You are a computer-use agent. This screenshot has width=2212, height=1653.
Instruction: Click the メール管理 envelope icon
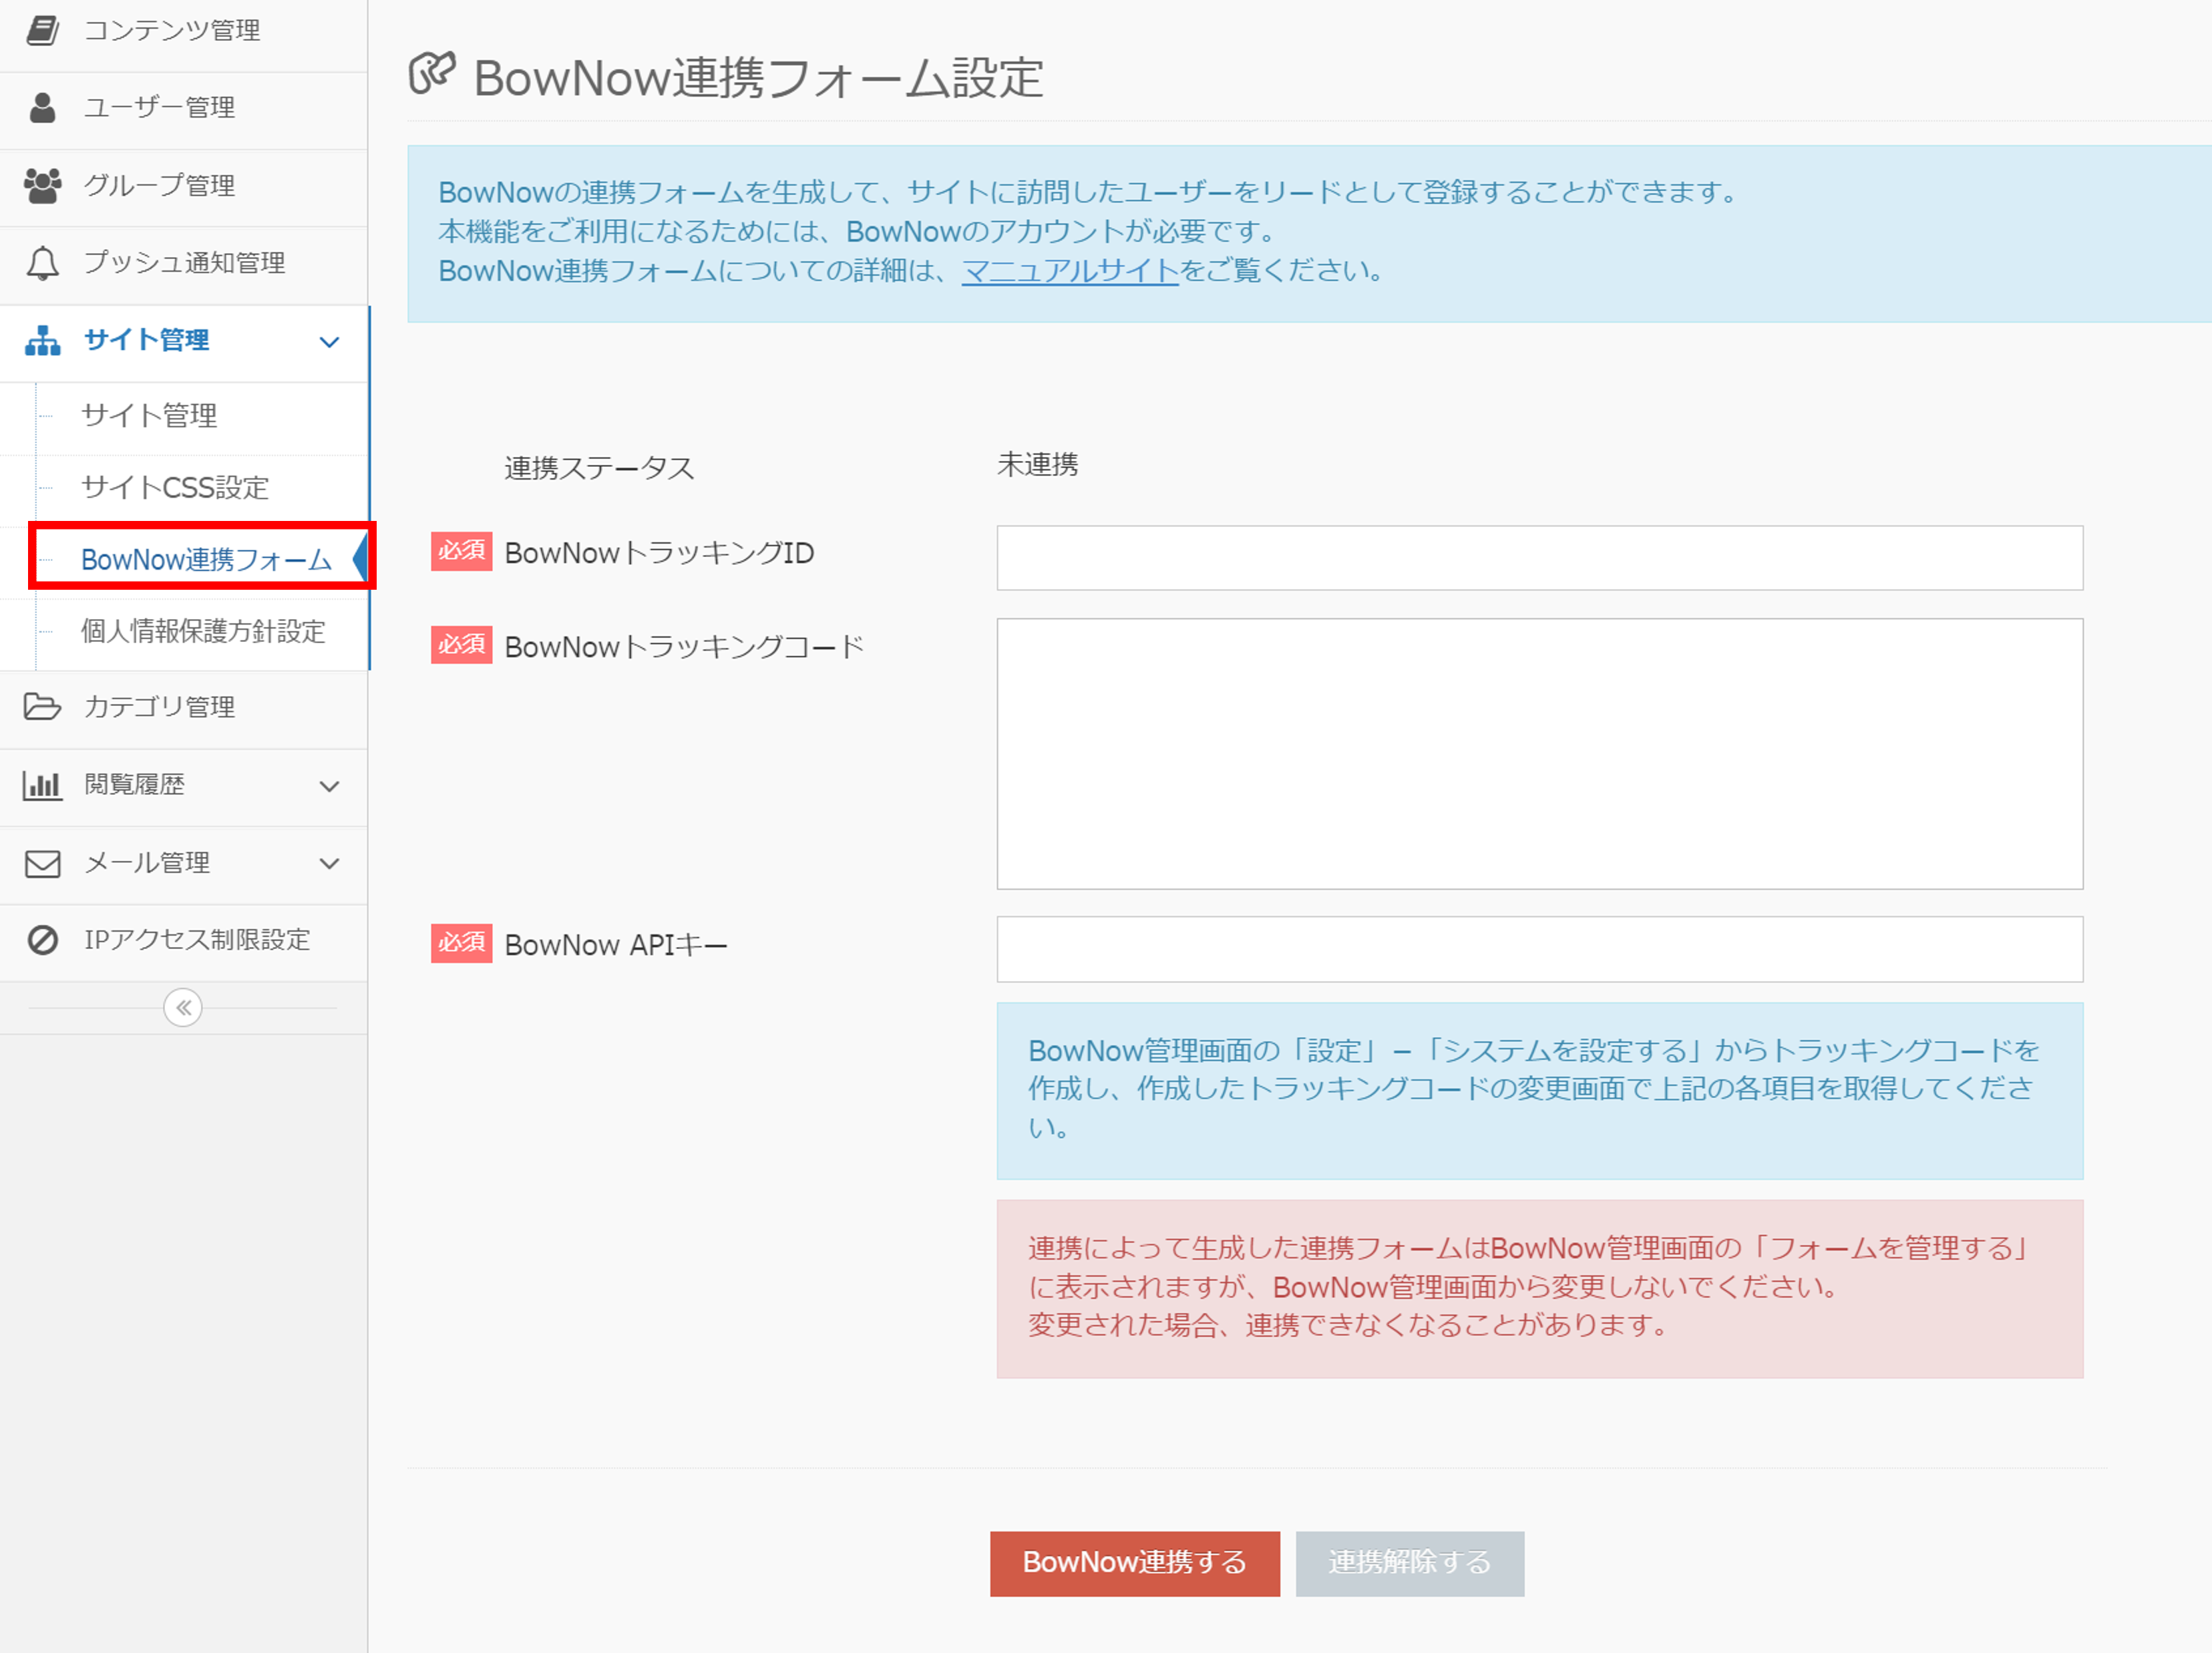pos(42,863)
